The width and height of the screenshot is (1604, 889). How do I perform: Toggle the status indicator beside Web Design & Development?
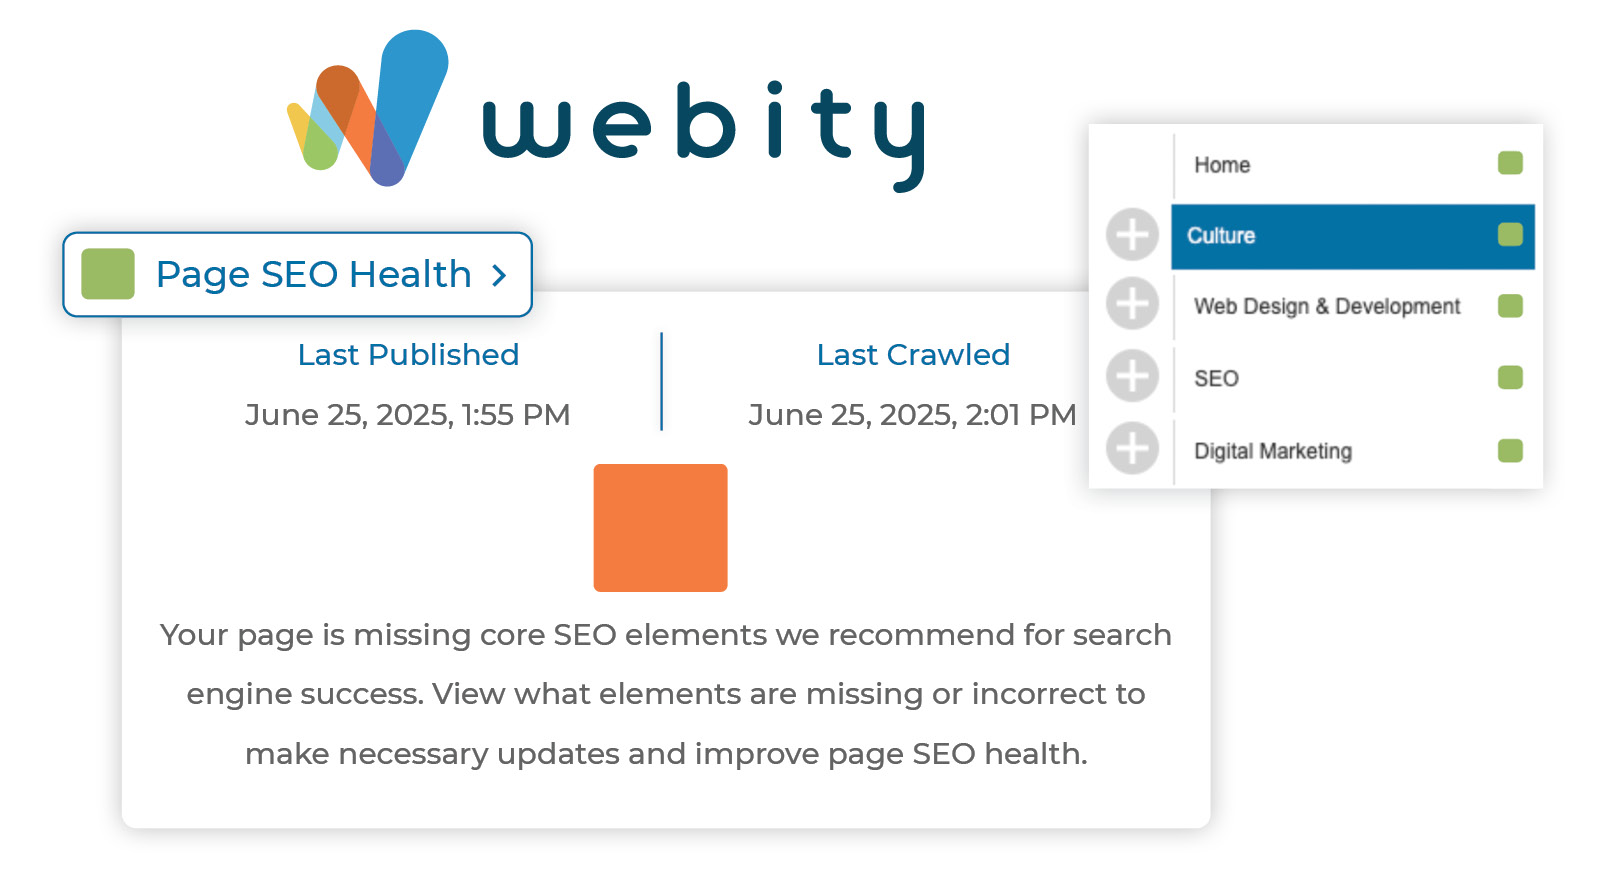click(x=1508, y=306)
